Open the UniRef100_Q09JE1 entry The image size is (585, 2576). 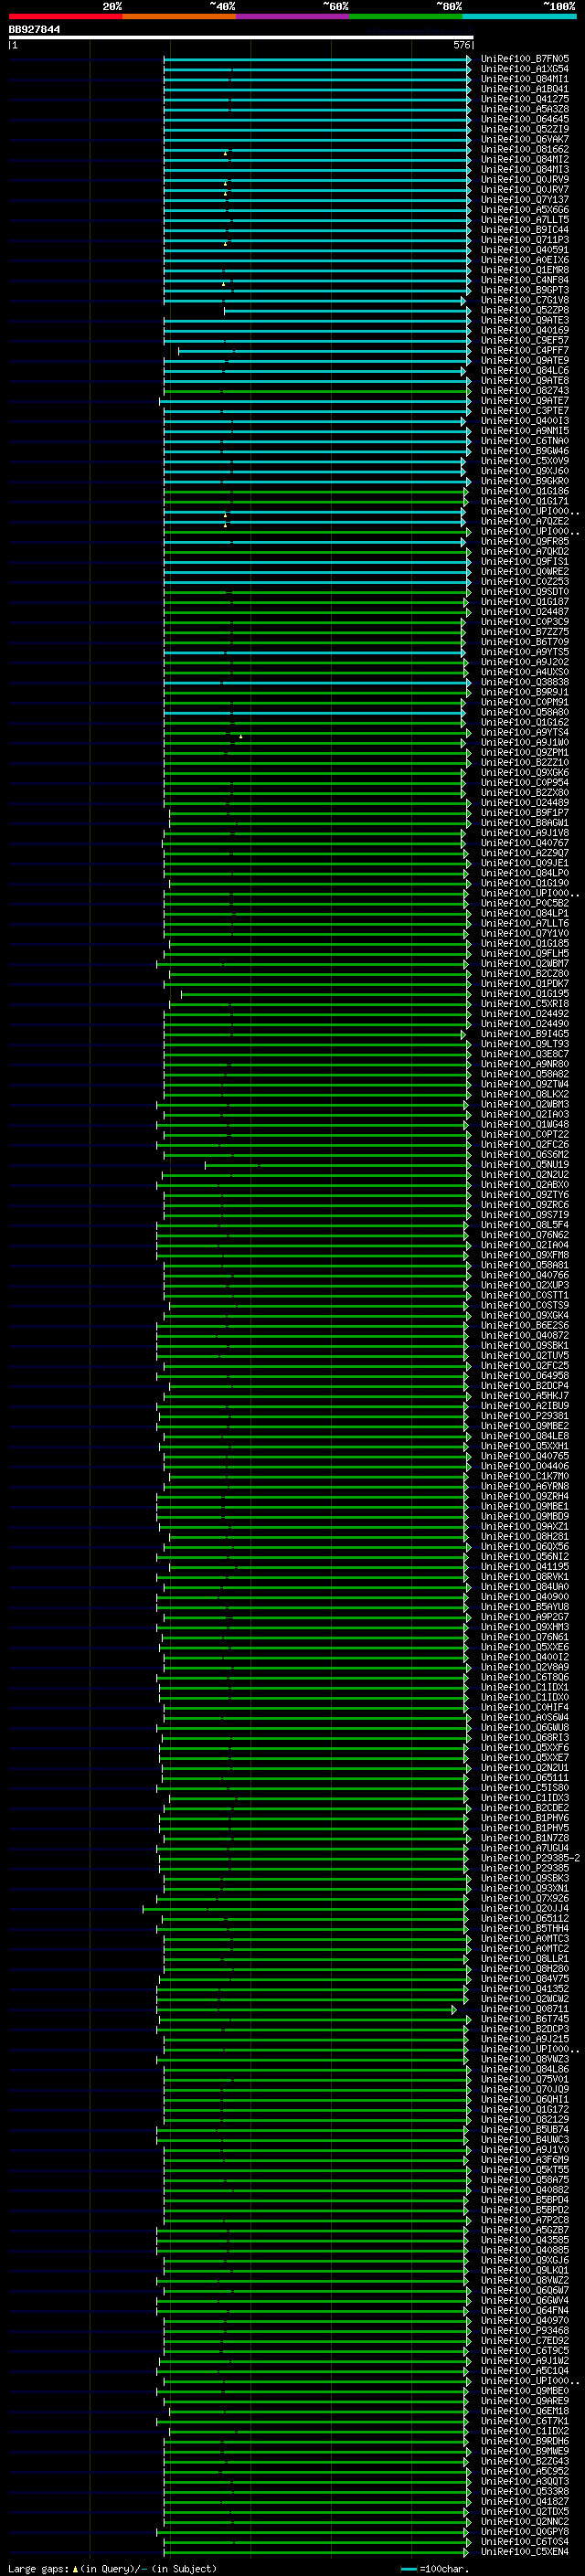pos(525,863)
